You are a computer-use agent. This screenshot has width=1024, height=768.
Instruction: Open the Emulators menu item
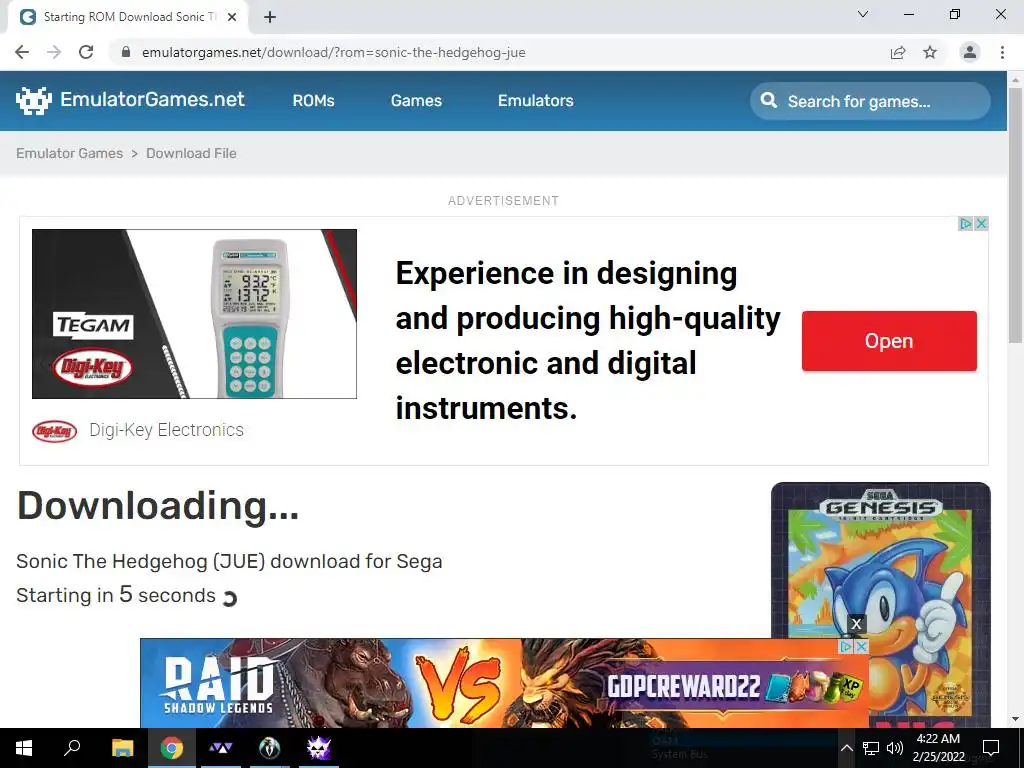pyautogui.click(x=536, y=101)
